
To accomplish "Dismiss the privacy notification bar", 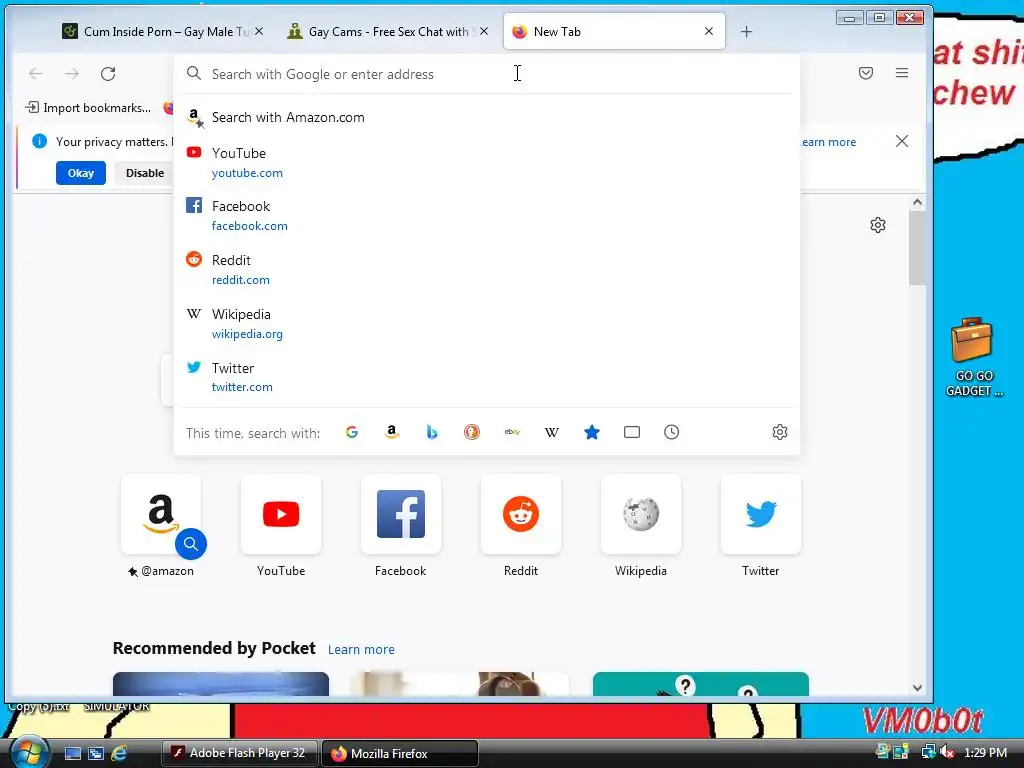I will click(x=902, y=141).
